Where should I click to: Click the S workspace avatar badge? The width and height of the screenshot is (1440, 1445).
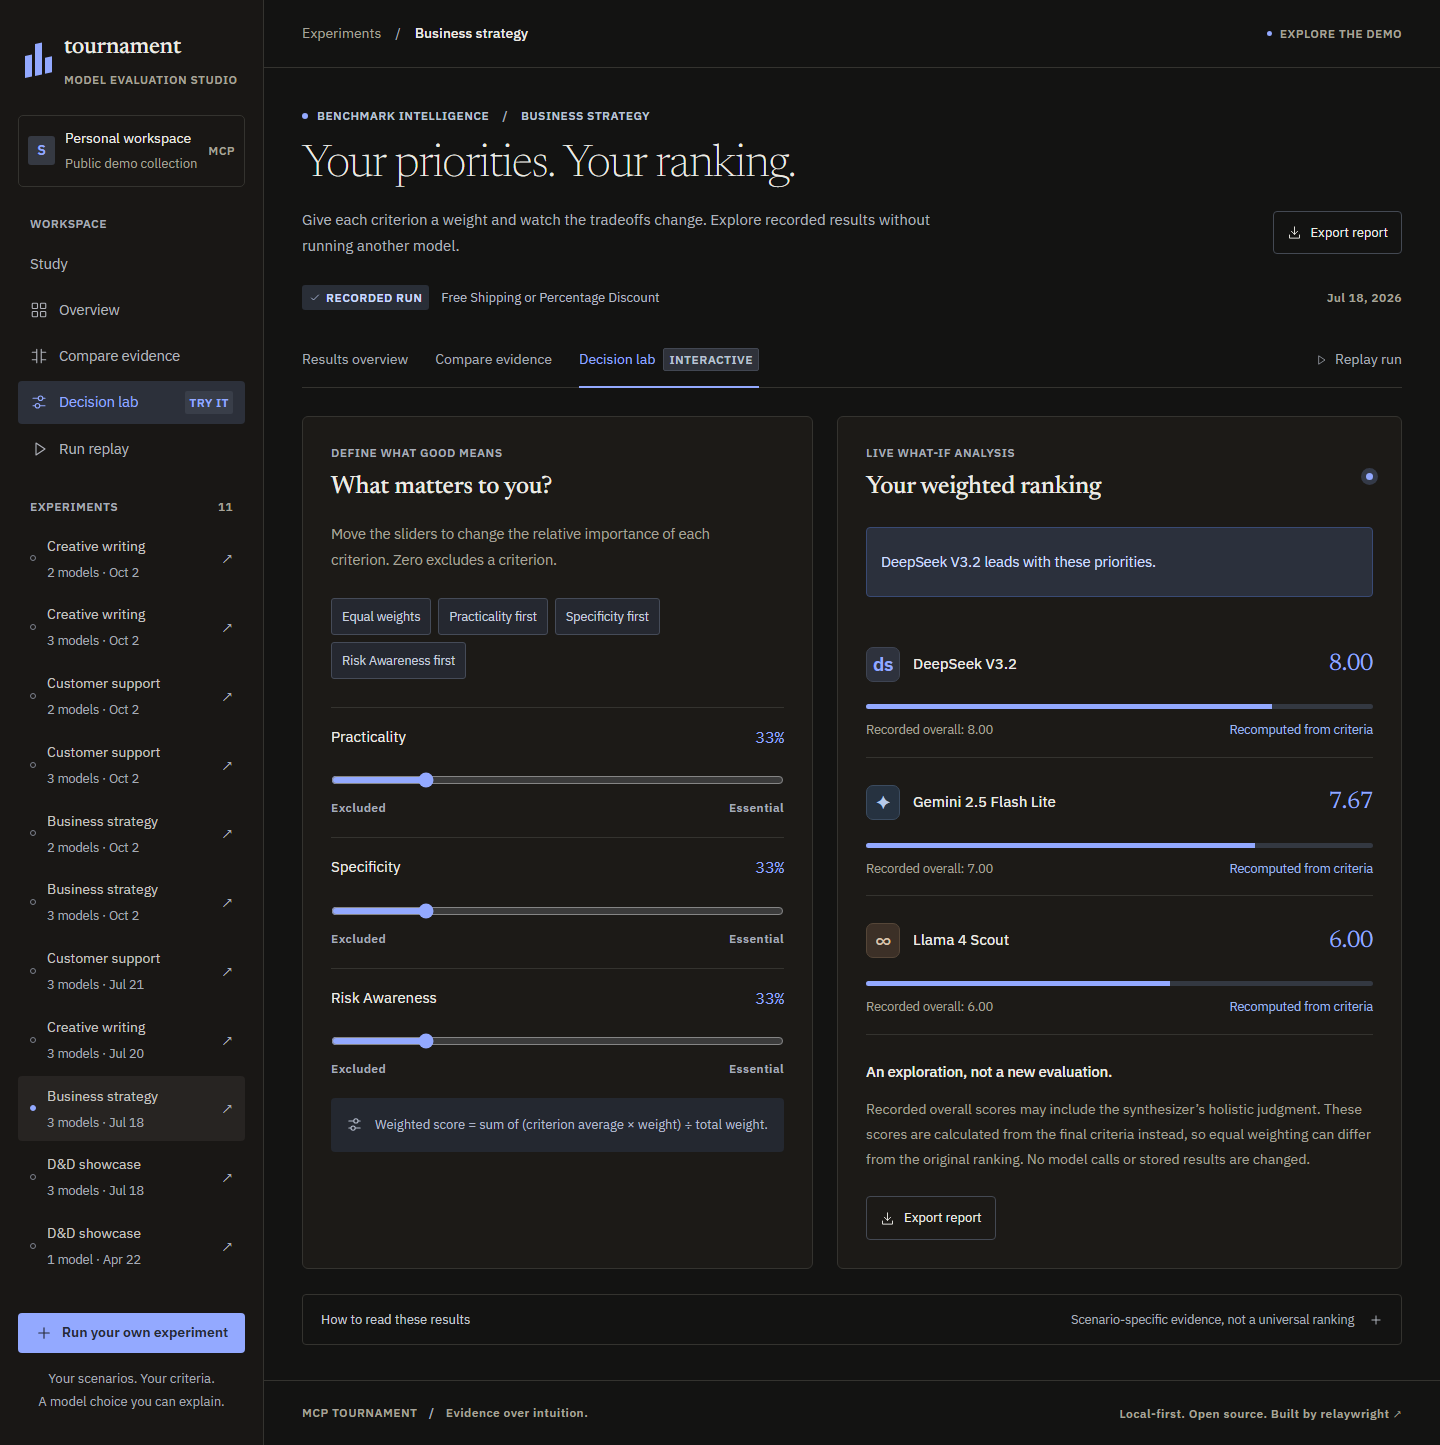click(x=41, y=151)
